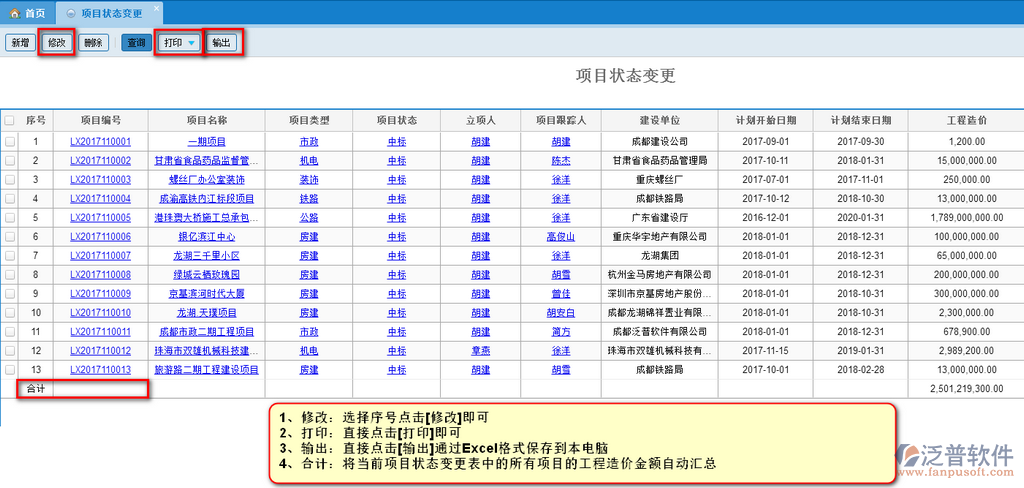Viewport: 1024px width, 488px height.
Task: Click tracker link 高俊山 in row 6
Action: [560, 237]
